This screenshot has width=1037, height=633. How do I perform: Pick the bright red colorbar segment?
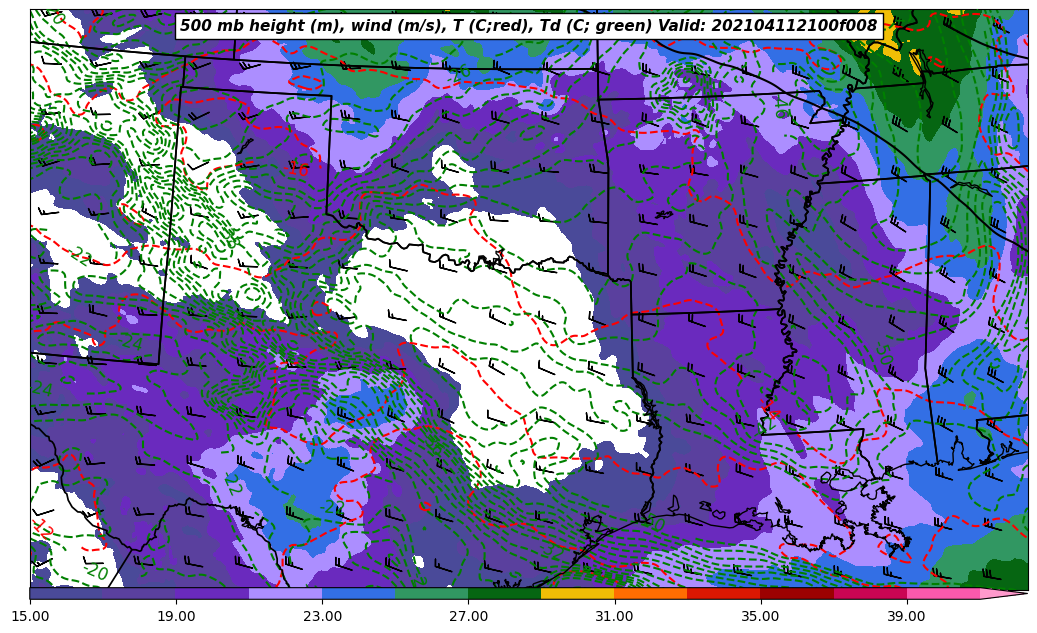(724, 593)
